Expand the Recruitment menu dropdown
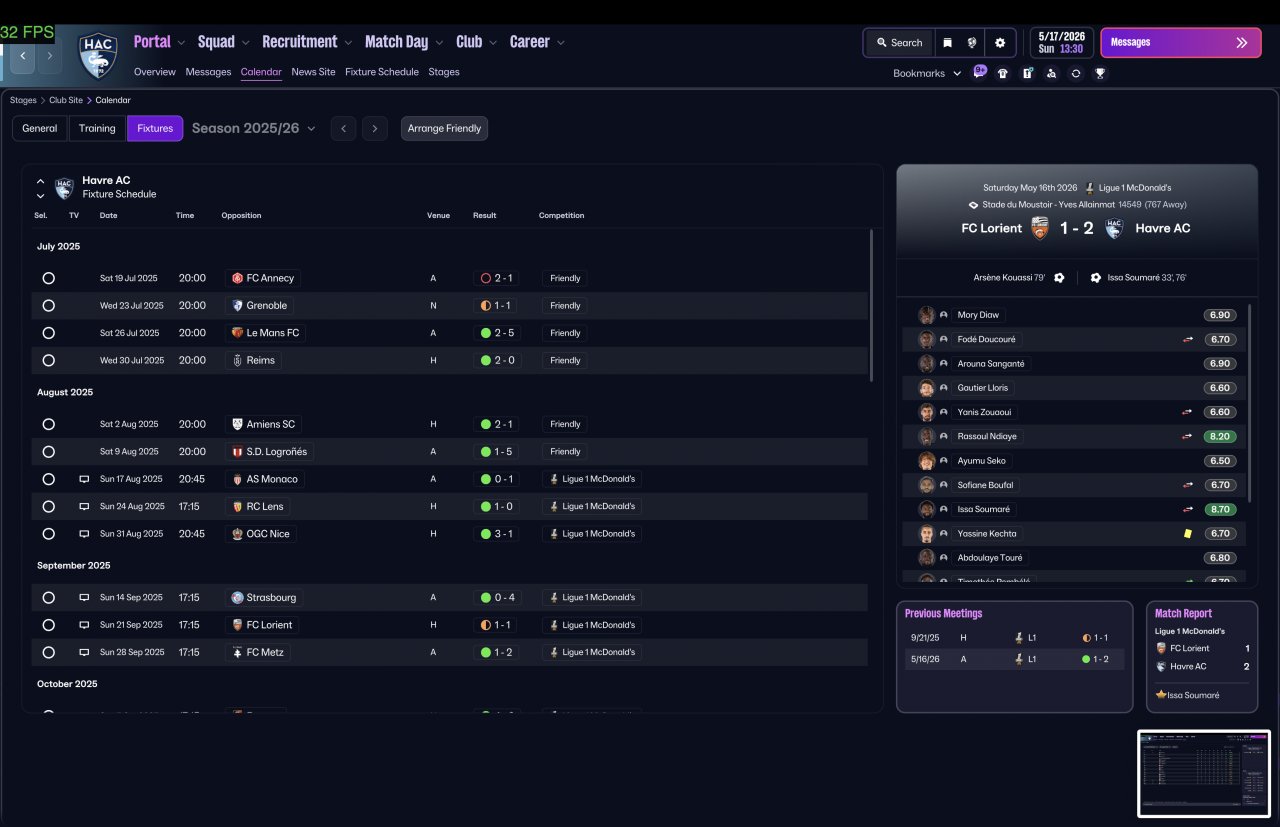 tap(348, 42)
